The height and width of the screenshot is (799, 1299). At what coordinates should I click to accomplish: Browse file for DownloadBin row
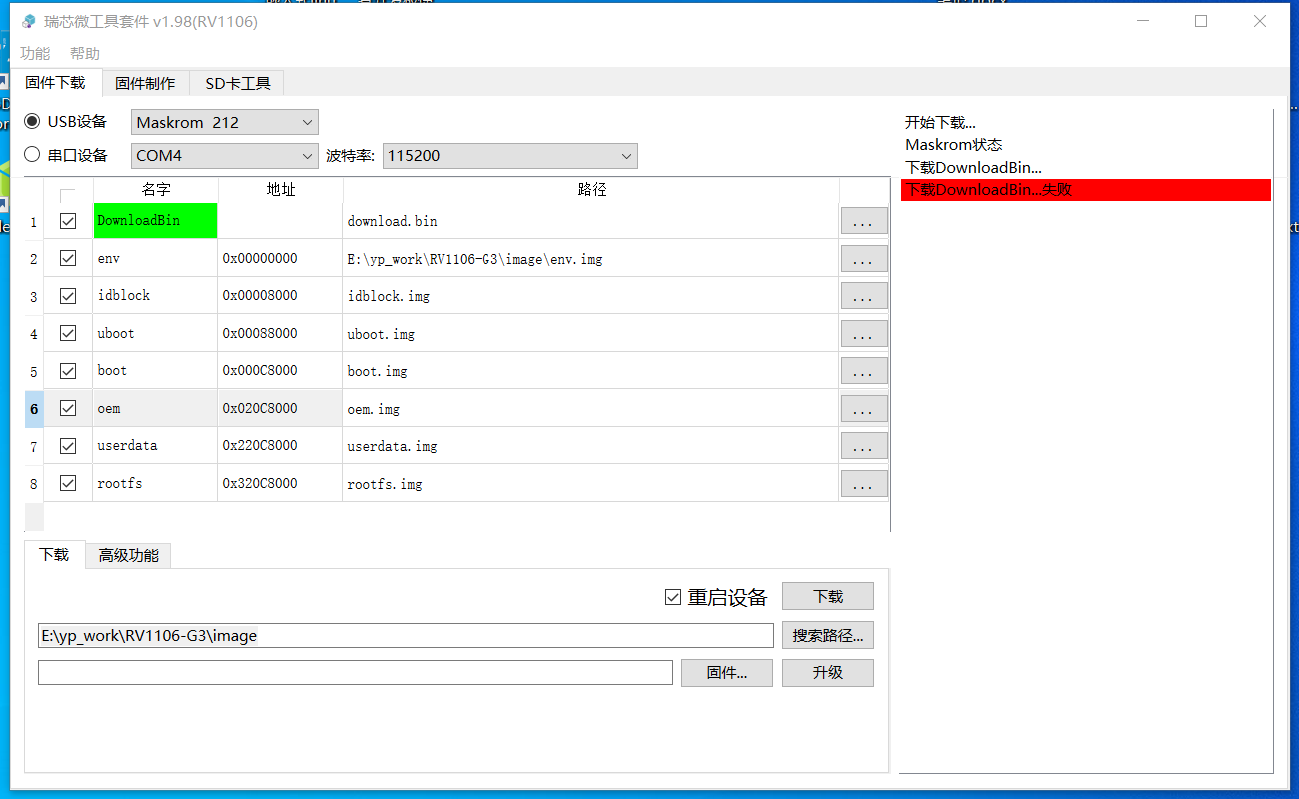(864, 221)
